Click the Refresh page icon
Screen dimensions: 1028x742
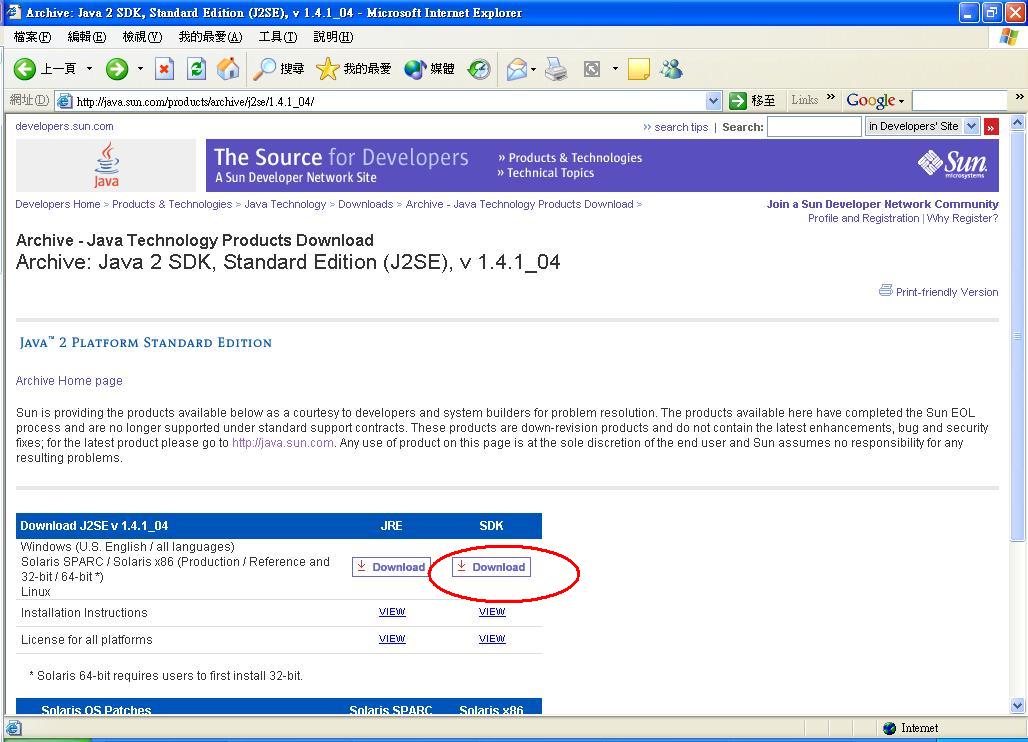point(196,69)
